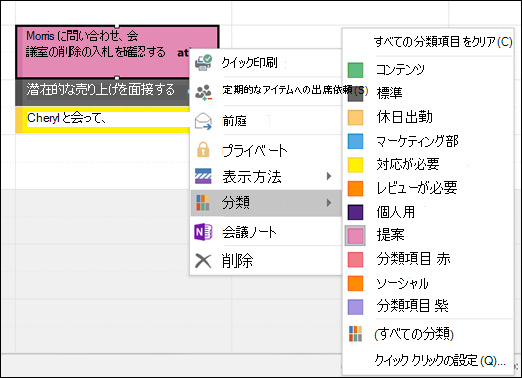522x378 pixels.
Task: Select 提案 category label
Action: point(390,235)
